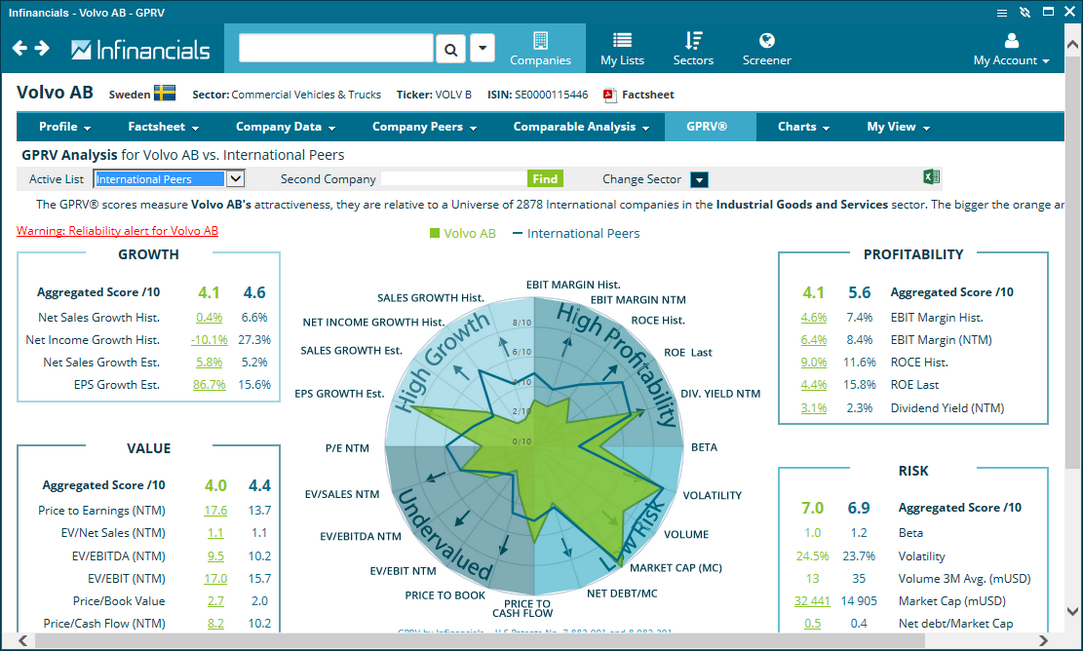Open the Active List combo box
The width and height of the screenshot is (1083, 651).
(169, 179)
